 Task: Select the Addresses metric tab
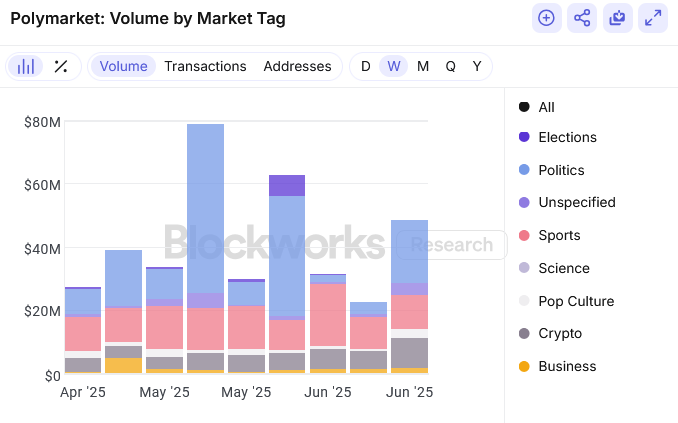coord(297,67)
